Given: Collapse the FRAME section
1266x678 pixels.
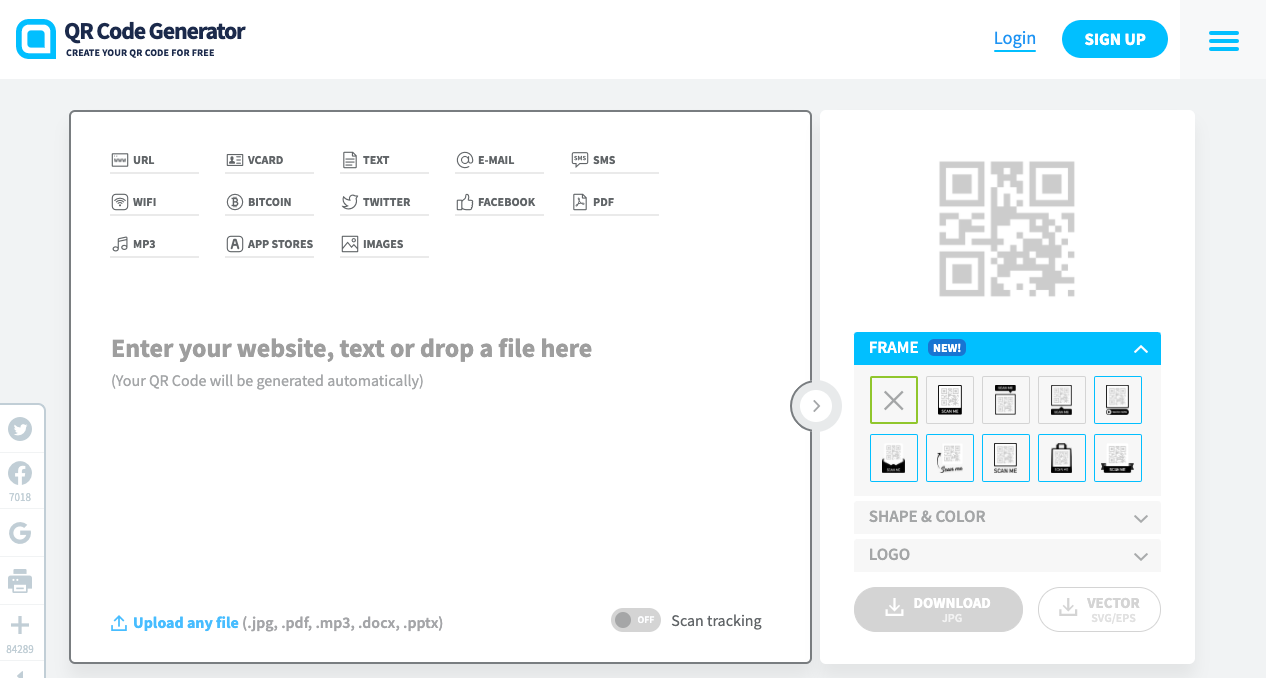Looking at the screenshot, I should (x=1140, y=349).
